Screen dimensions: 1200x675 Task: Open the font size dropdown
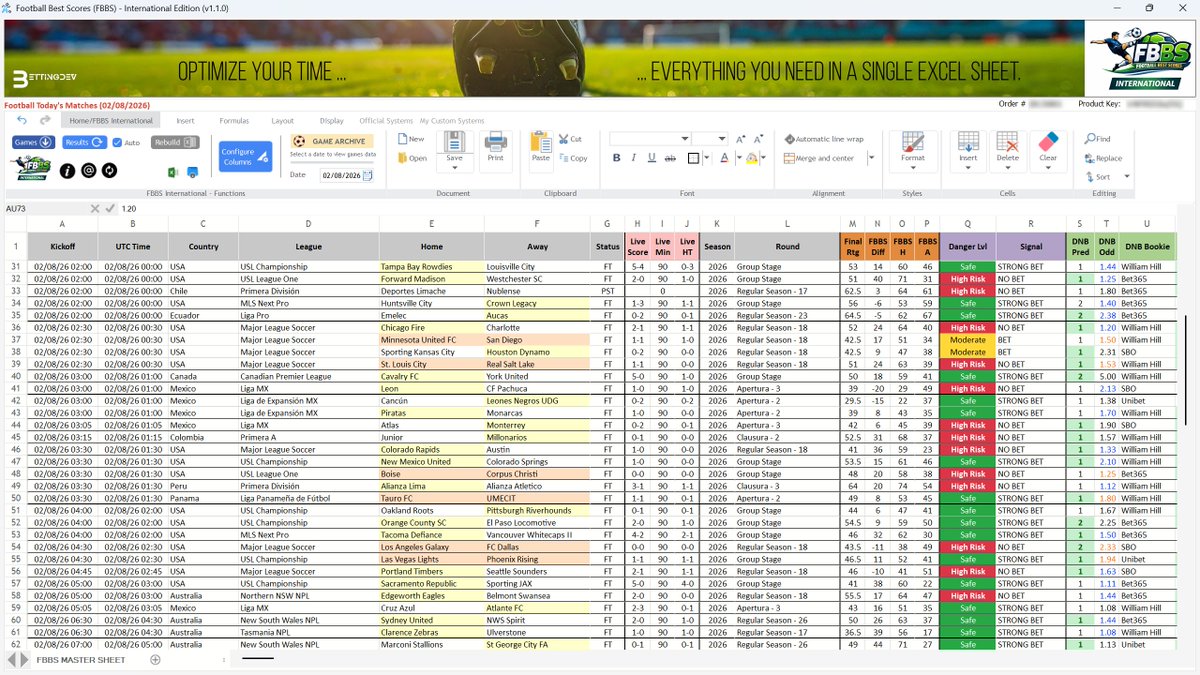tap(723, 139)
